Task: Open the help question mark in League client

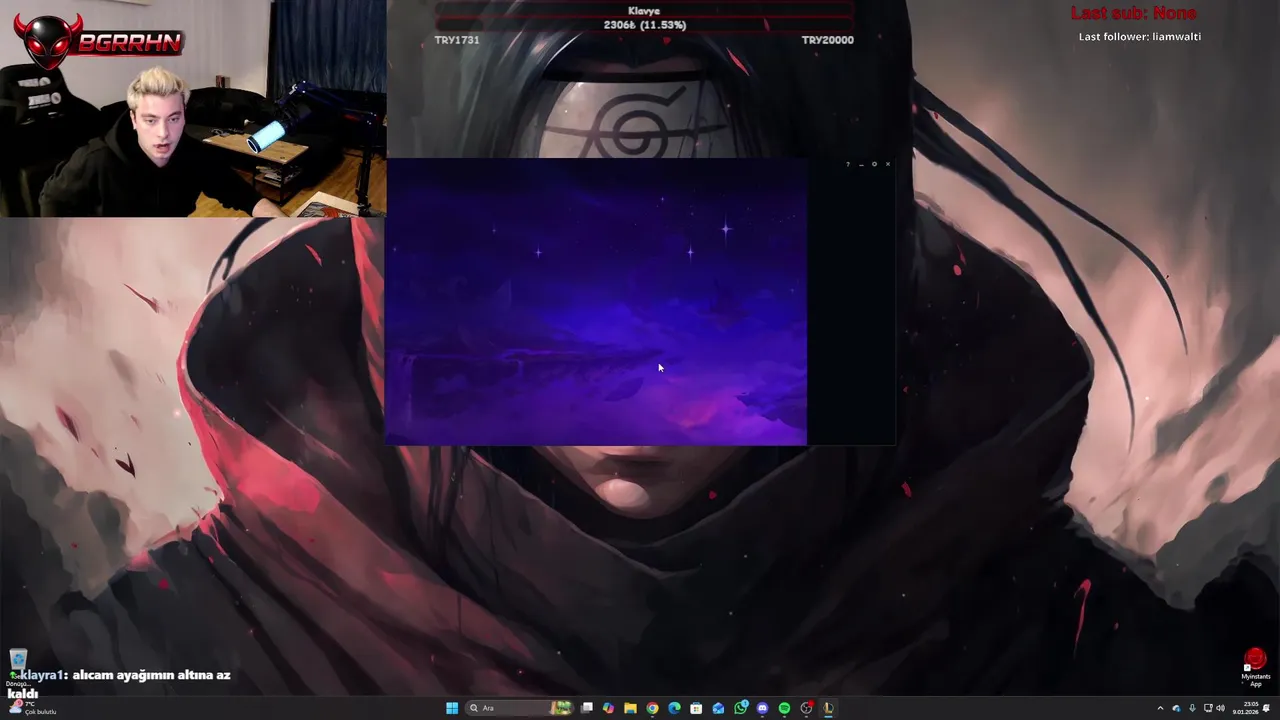Action: (848, 164)
